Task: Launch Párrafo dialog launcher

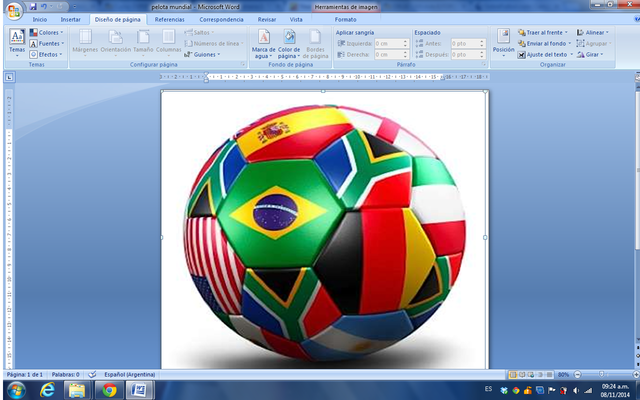Action: 484,64
